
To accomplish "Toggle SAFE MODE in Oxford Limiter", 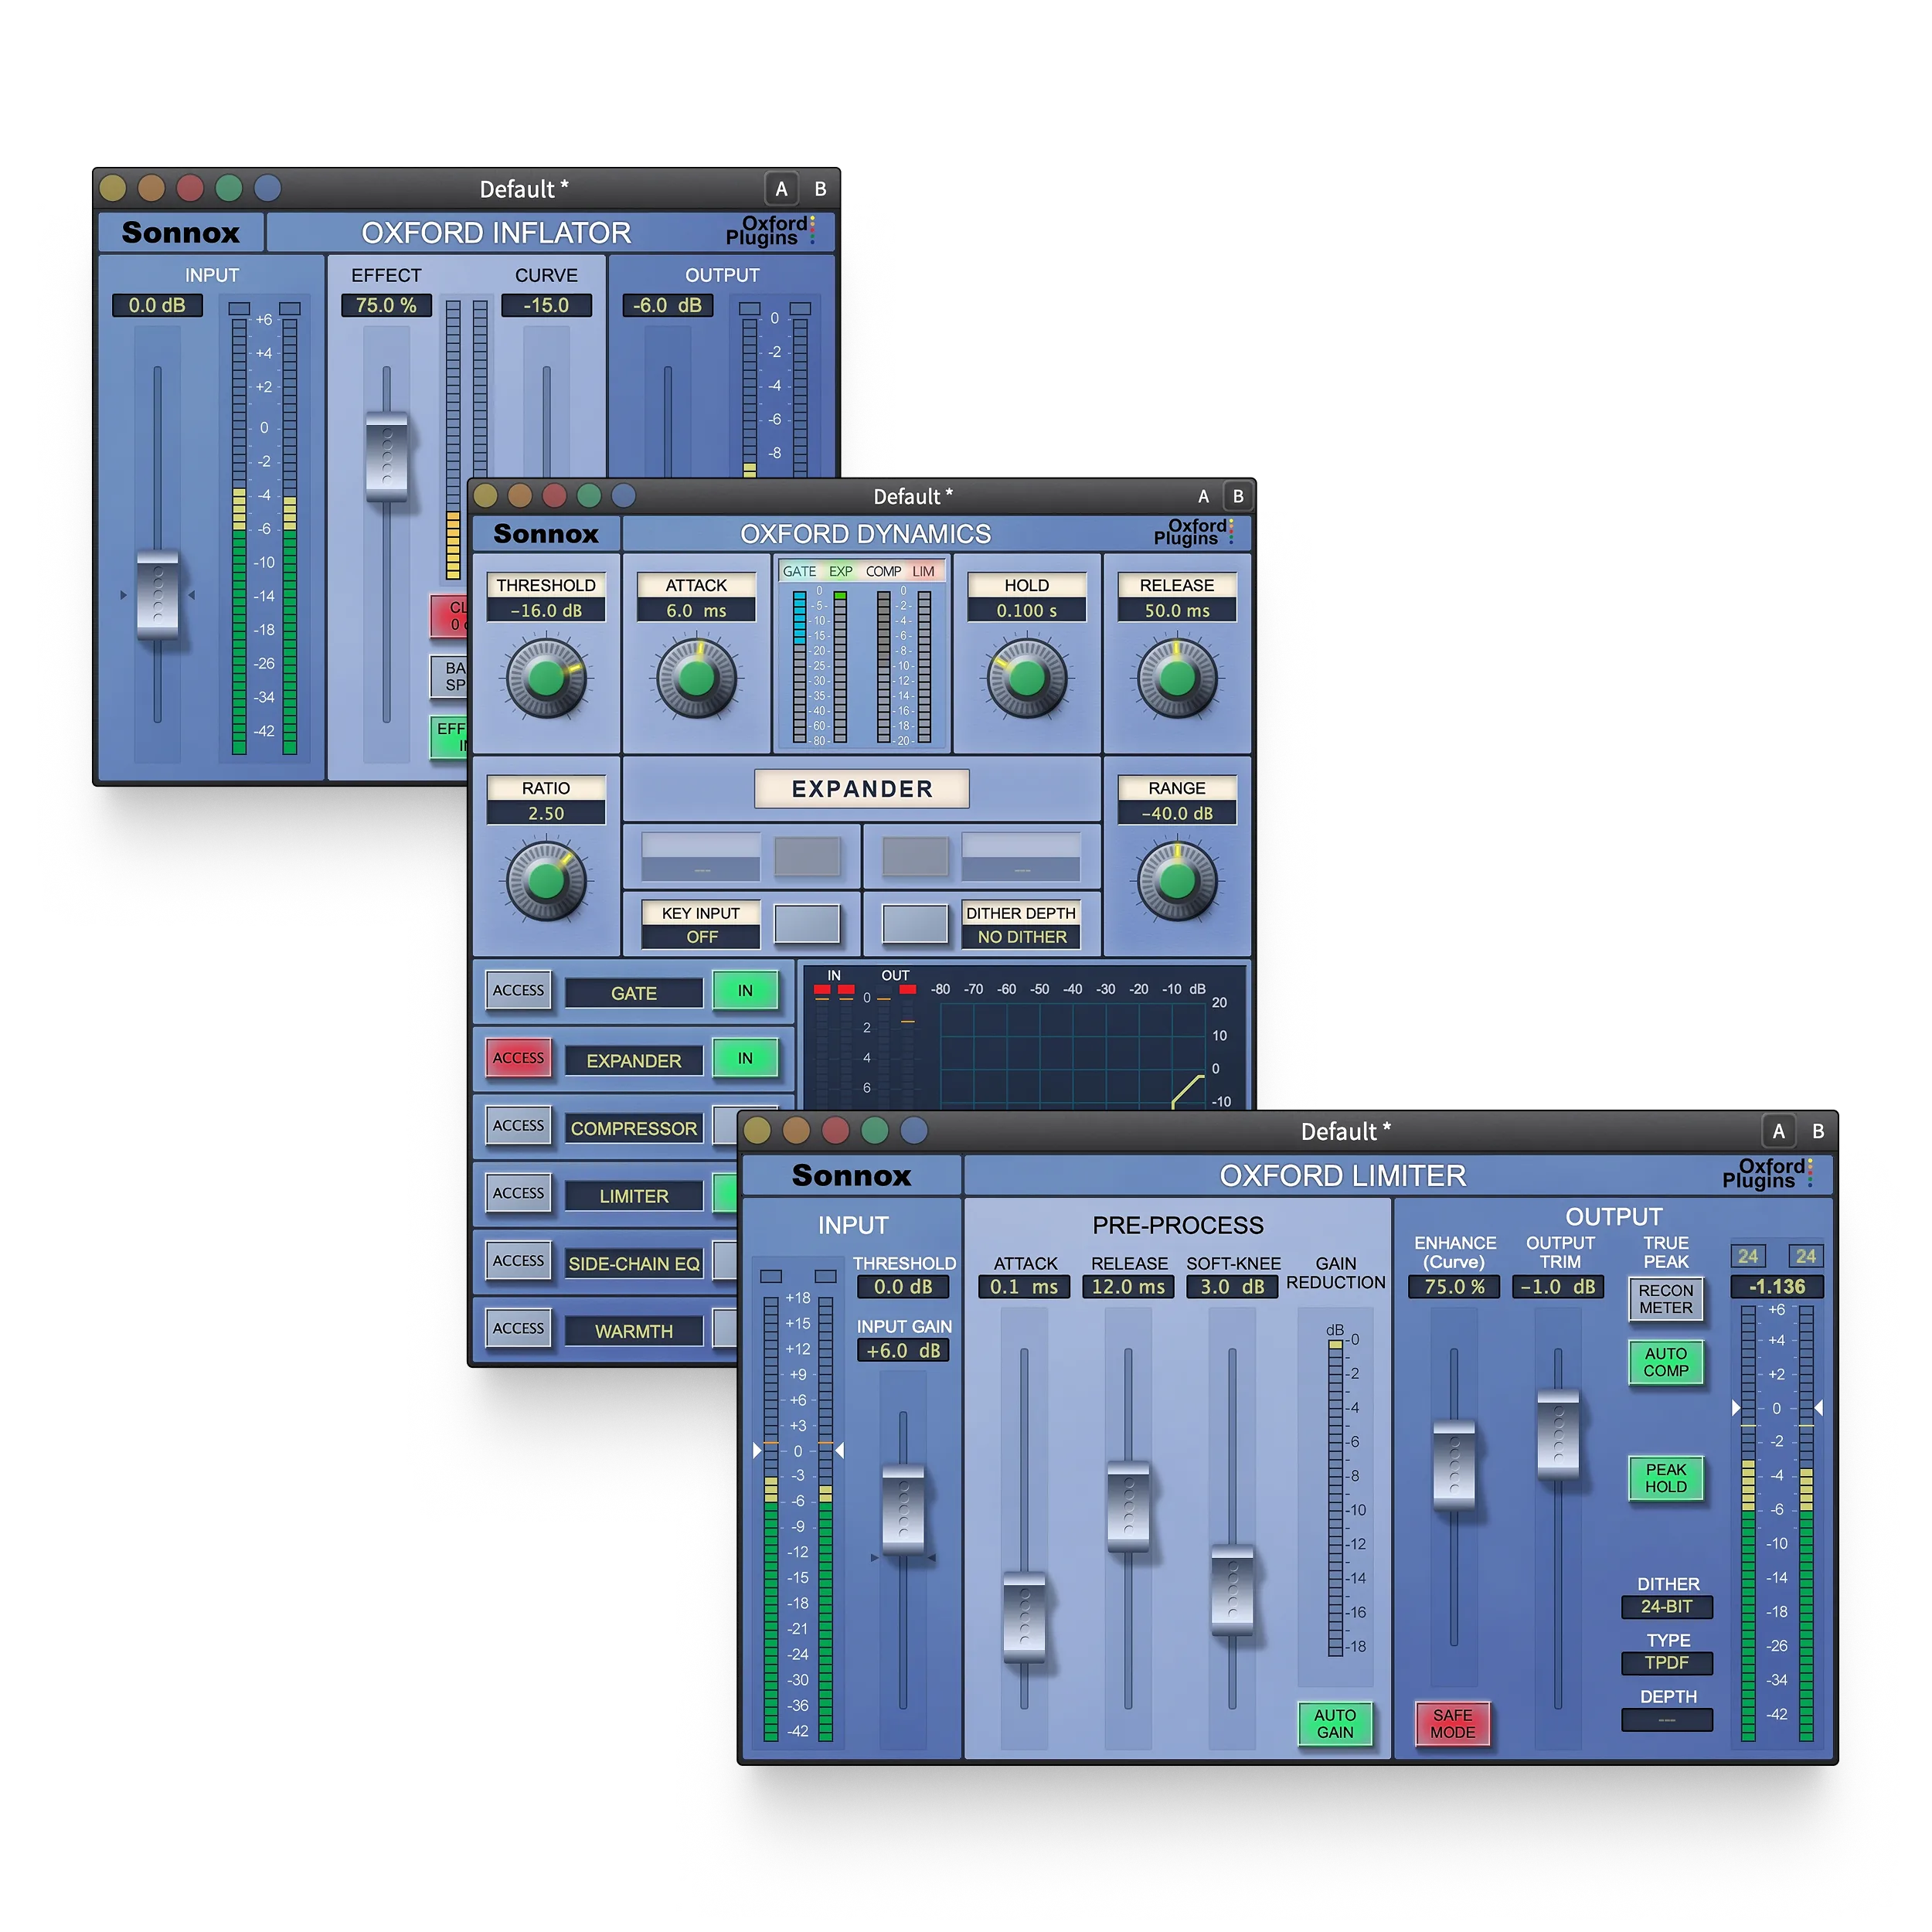I will tap(1452, 1723).
